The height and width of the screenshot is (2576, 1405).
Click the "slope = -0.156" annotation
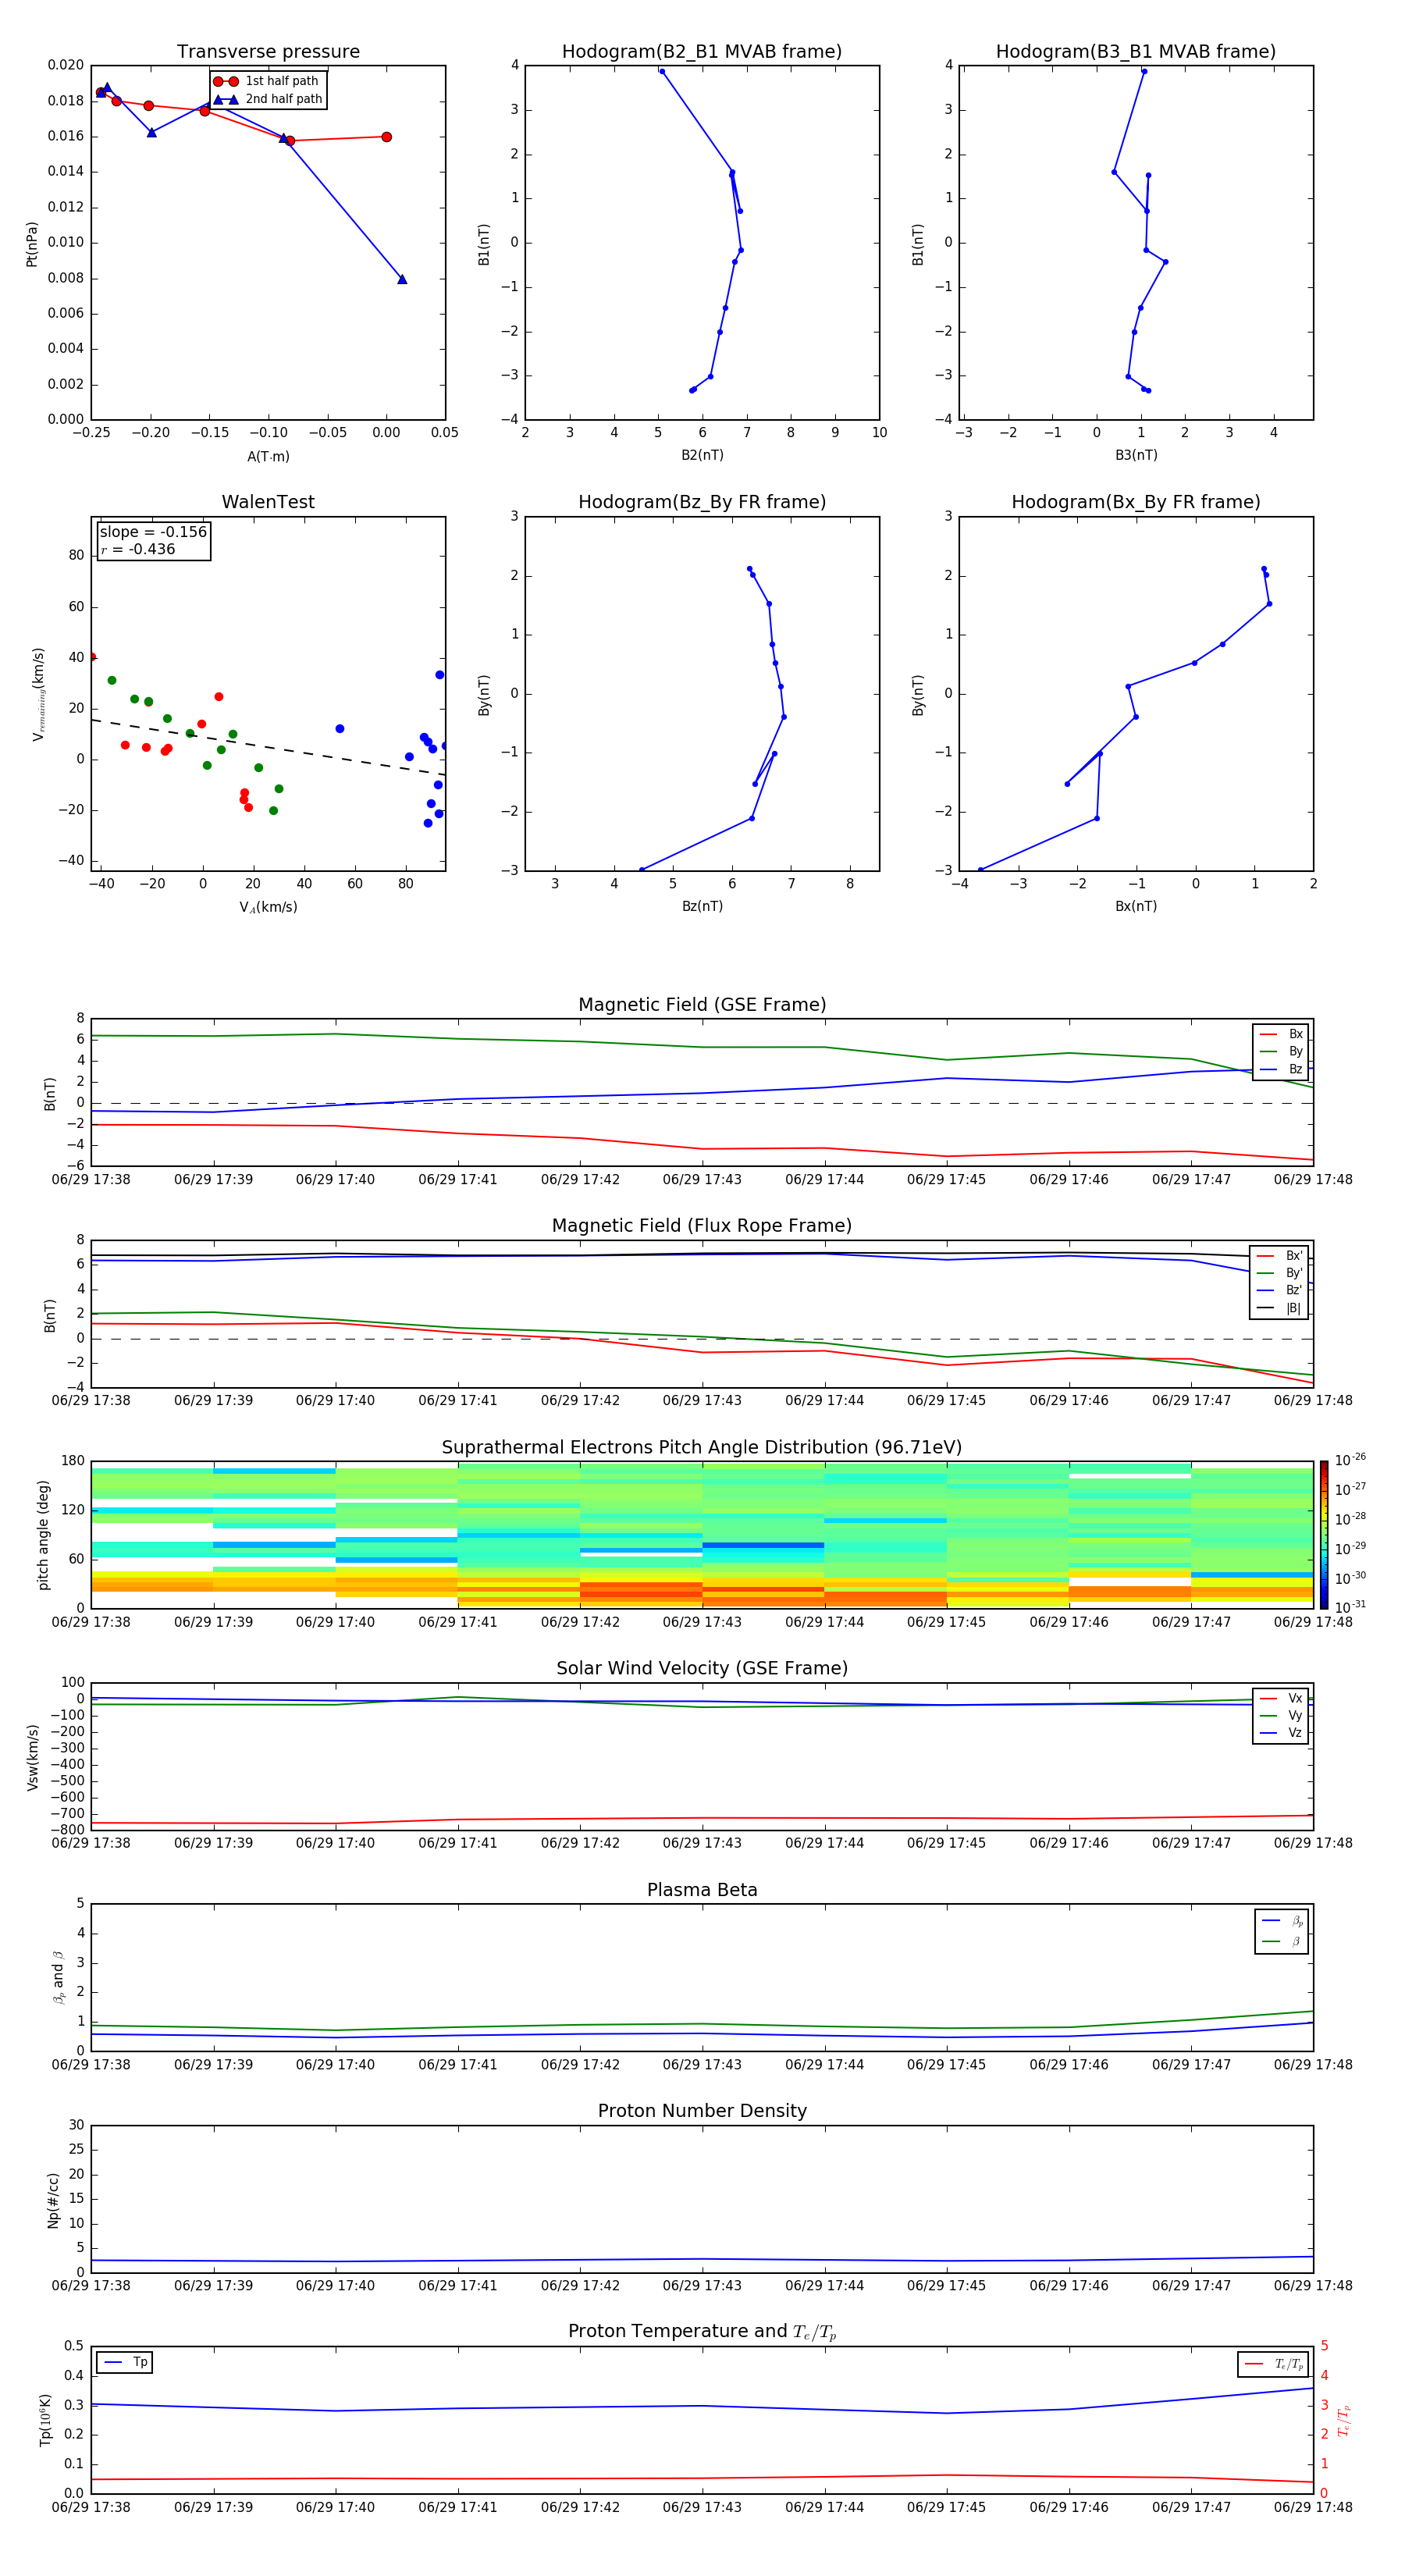click(x=153, y=532)
